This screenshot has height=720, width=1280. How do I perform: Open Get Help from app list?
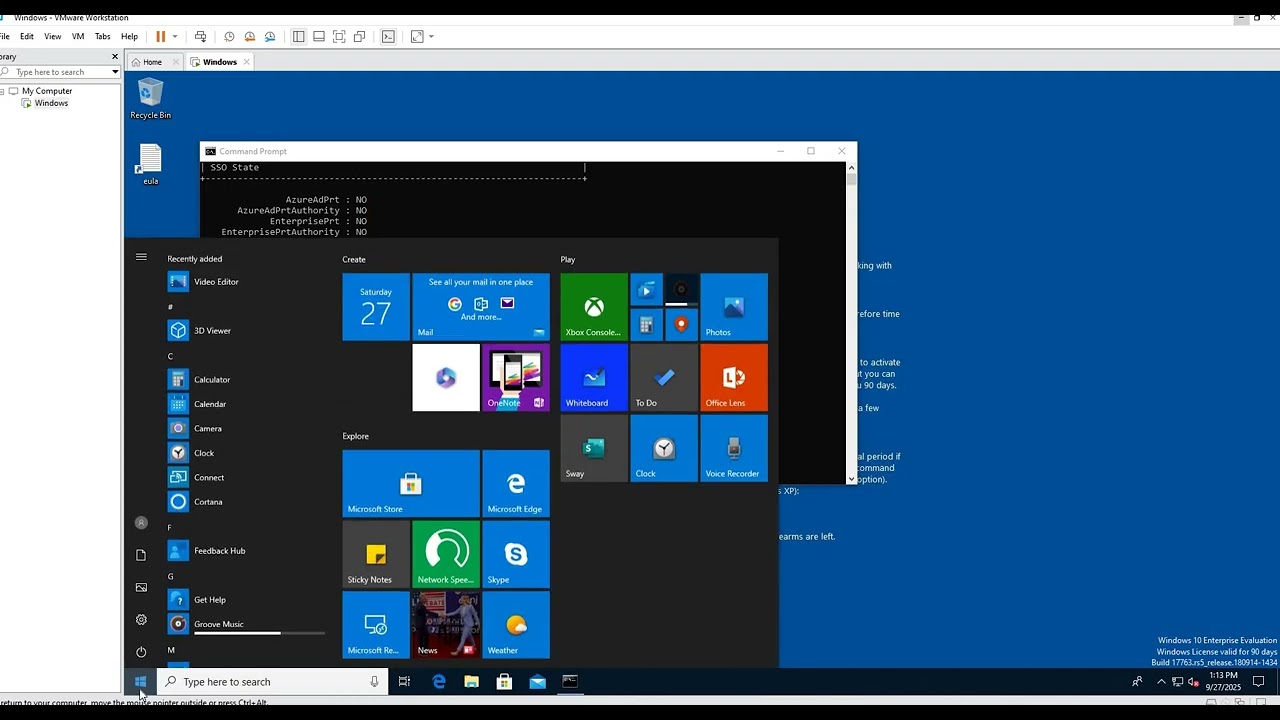[x=247, y=600]
